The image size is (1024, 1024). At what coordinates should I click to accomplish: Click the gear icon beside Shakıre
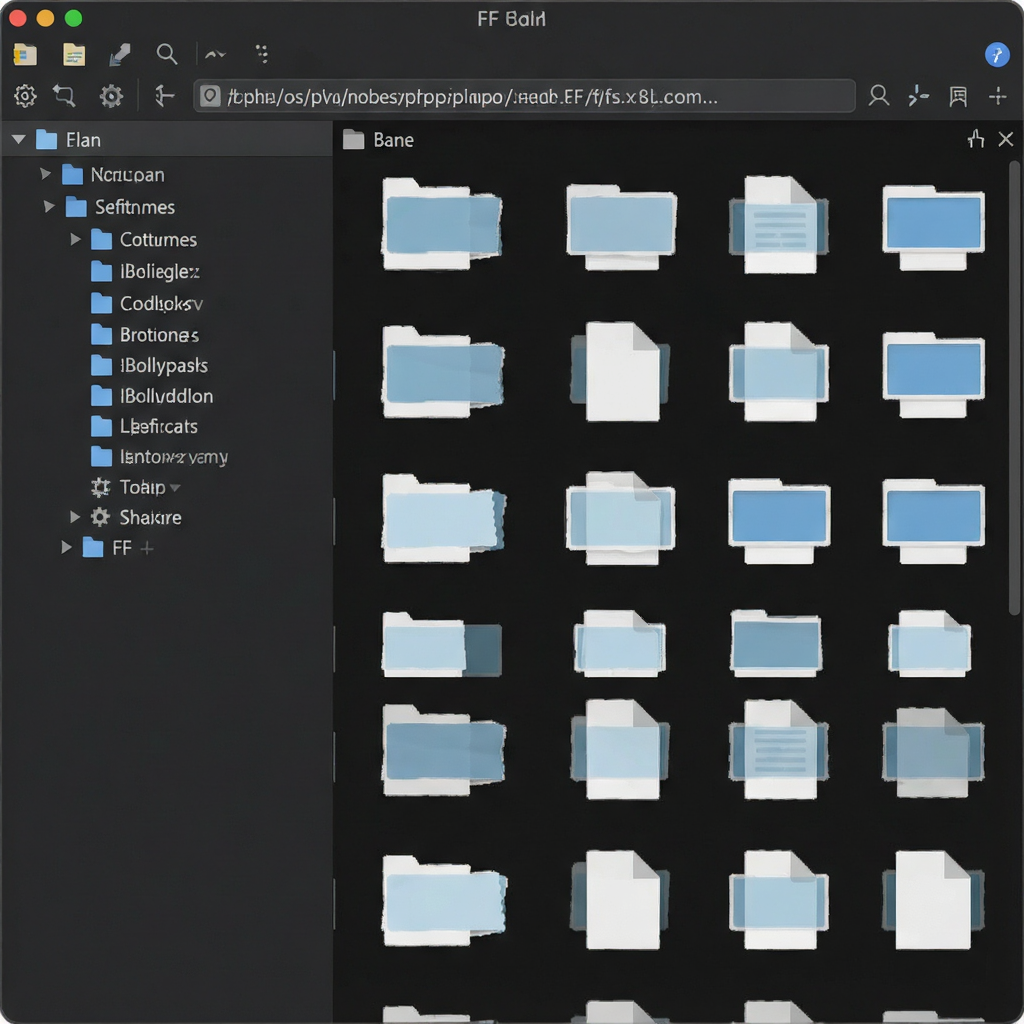tap(100, 517)
